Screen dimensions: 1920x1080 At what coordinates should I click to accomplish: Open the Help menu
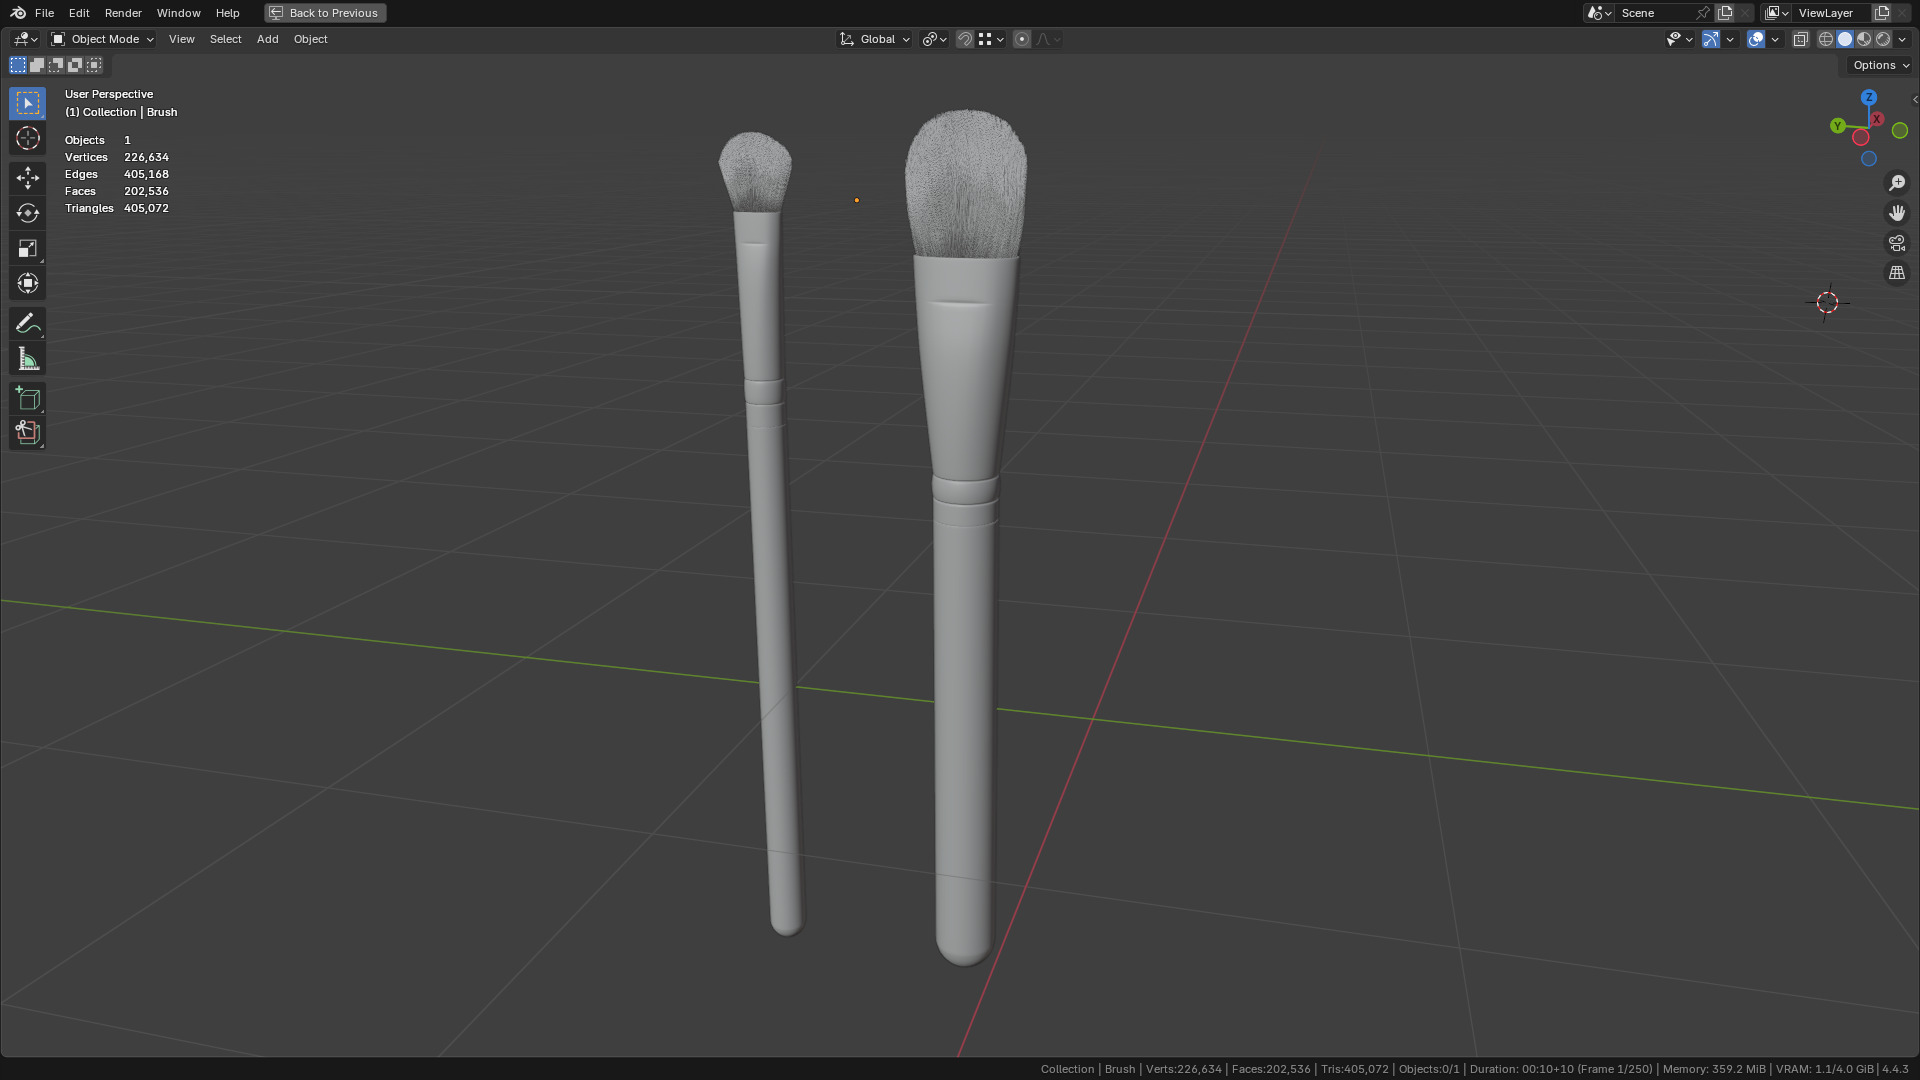click(x=227, y=13)
